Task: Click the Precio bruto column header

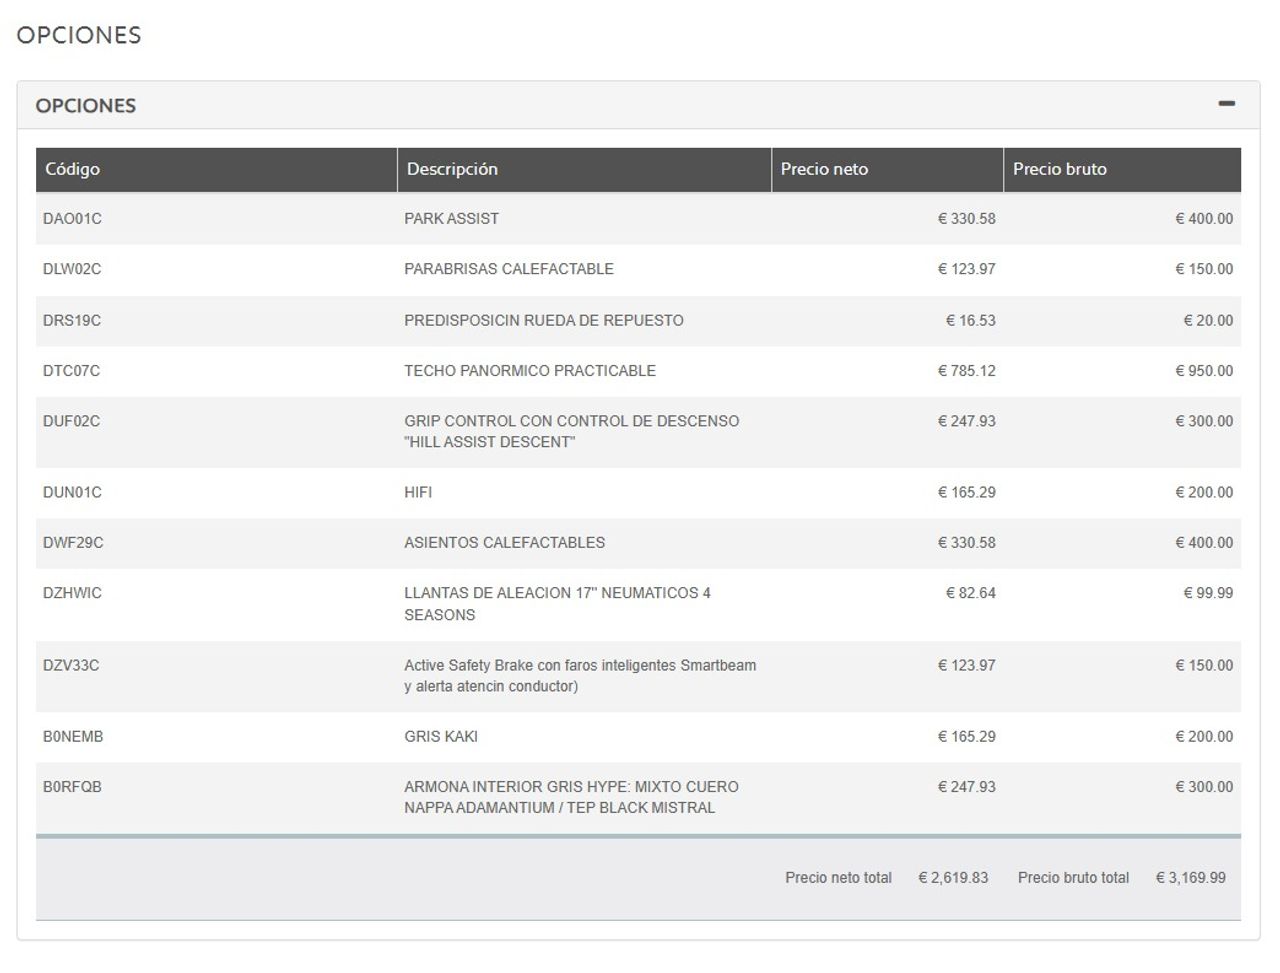Action: point(1122,169)
